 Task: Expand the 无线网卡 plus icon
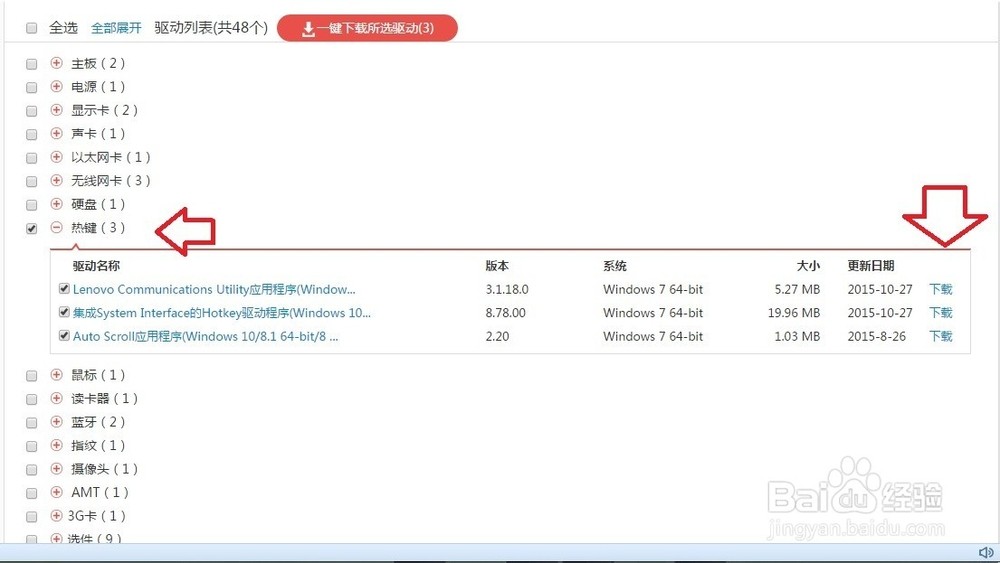coord(57,181)
